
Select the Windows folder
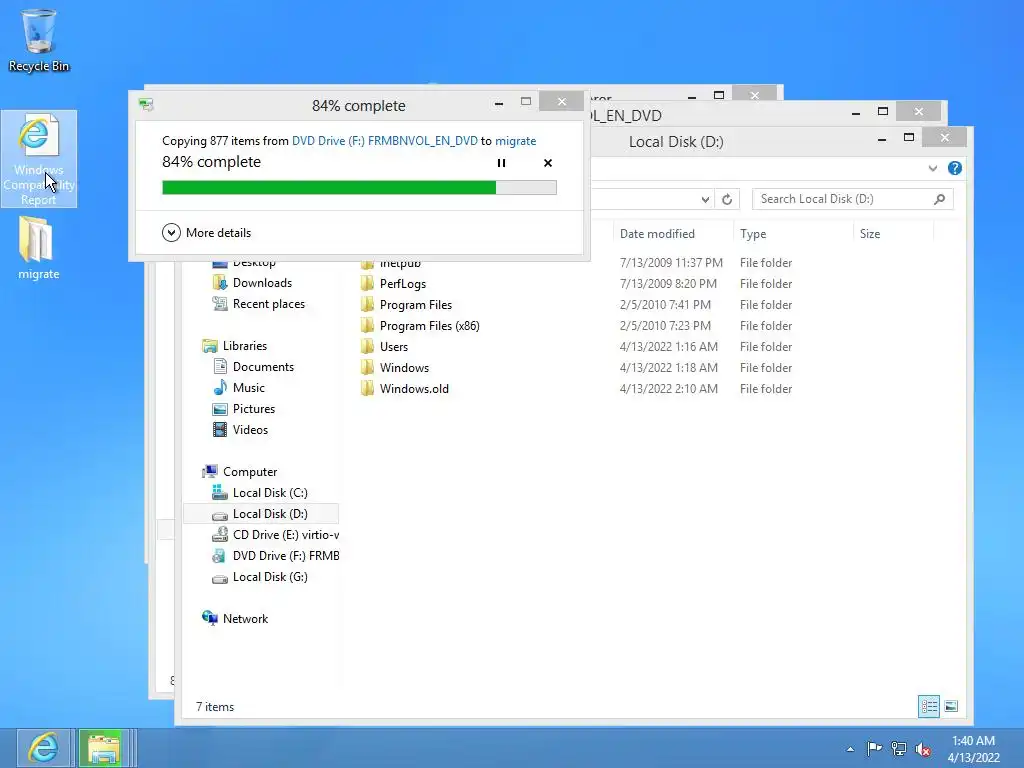click(x=404, y=368)
